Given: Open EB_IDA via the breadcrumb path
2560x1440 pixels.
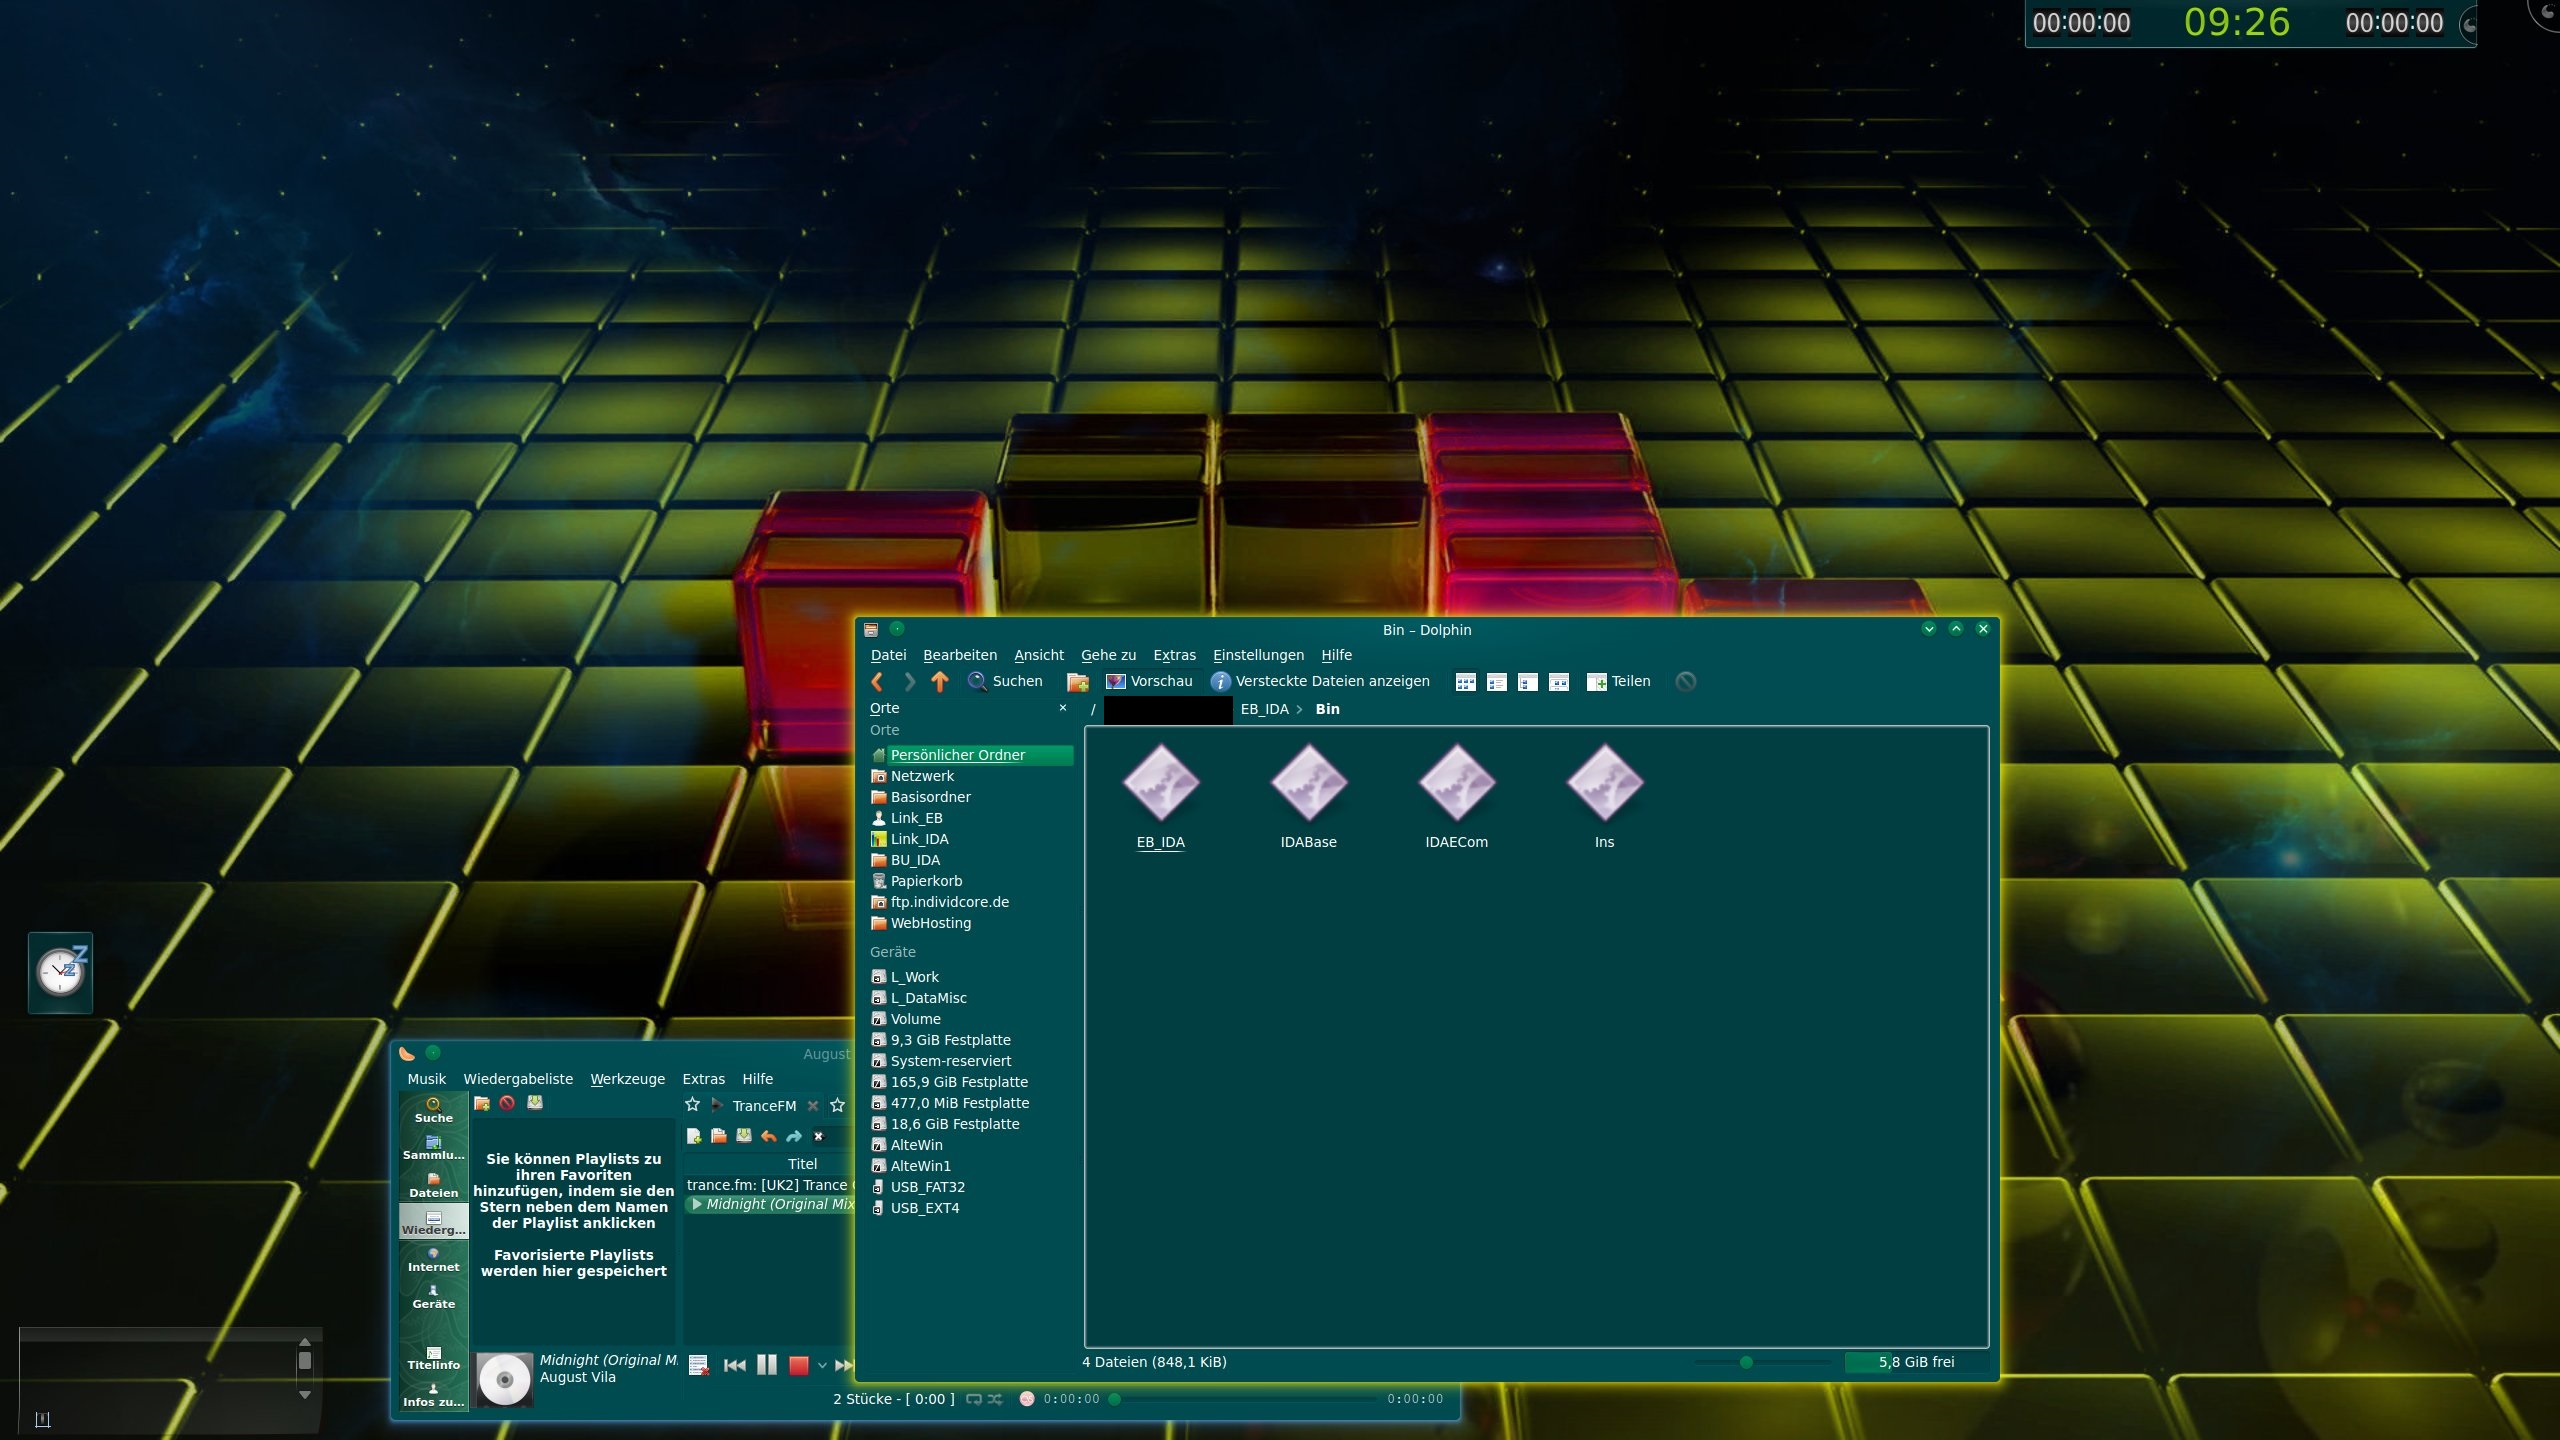Looking at the screenshot, I should point(1263,708).
